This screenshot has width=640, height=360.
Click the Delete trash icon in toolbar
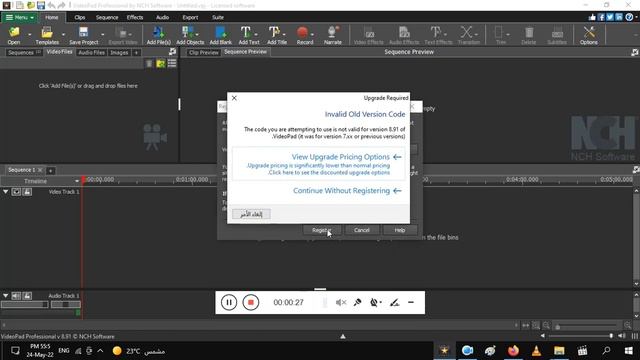coord(529,32)
